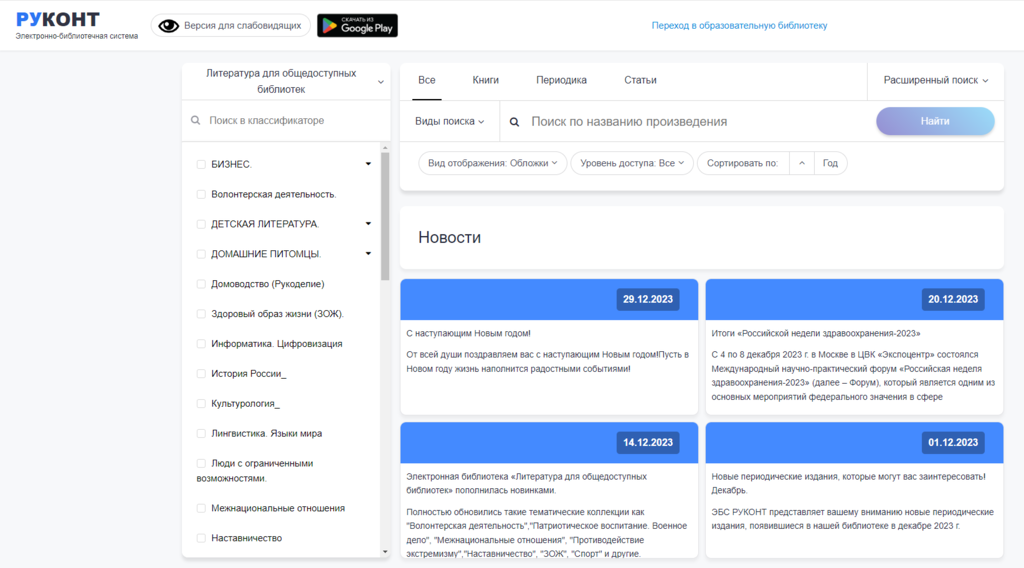
Task: Expand the Расширенный поиск options
Action: [x=935, y=80]
